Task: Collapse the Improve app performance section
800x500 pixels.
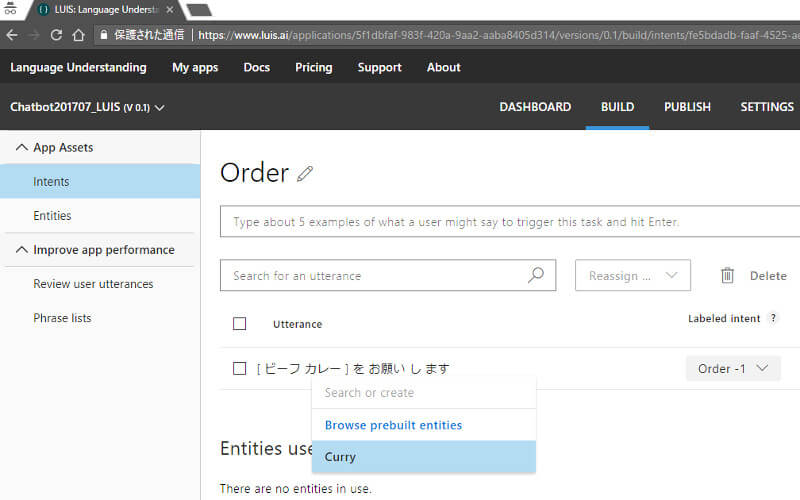Action: [x=21, y=249]
